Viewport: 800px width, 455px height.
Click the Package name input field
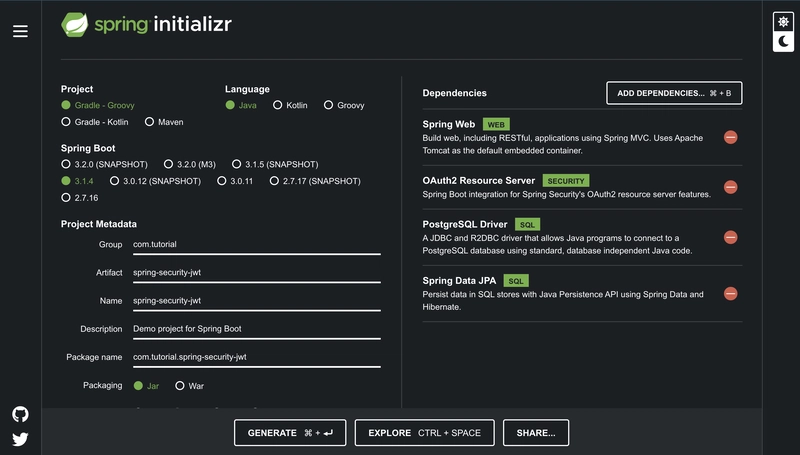257,357
